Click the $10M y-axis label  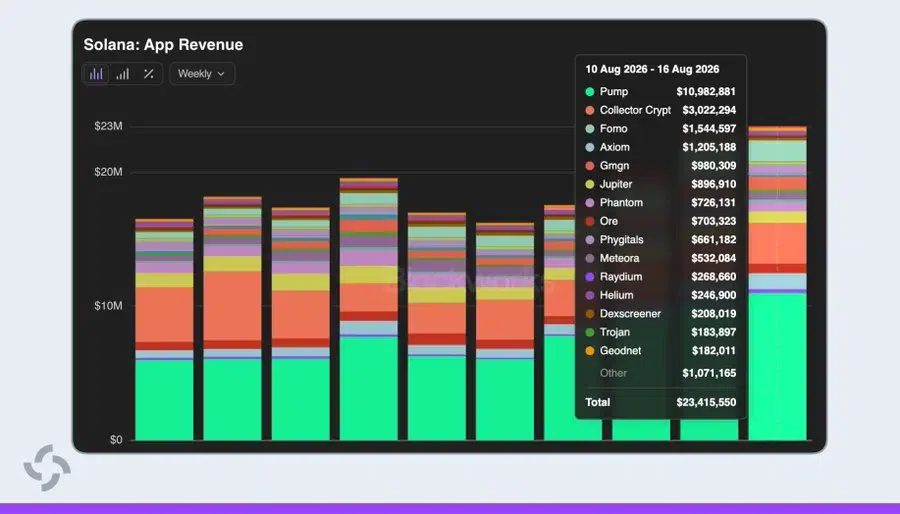pyautogui.click(x=108, y=306)
